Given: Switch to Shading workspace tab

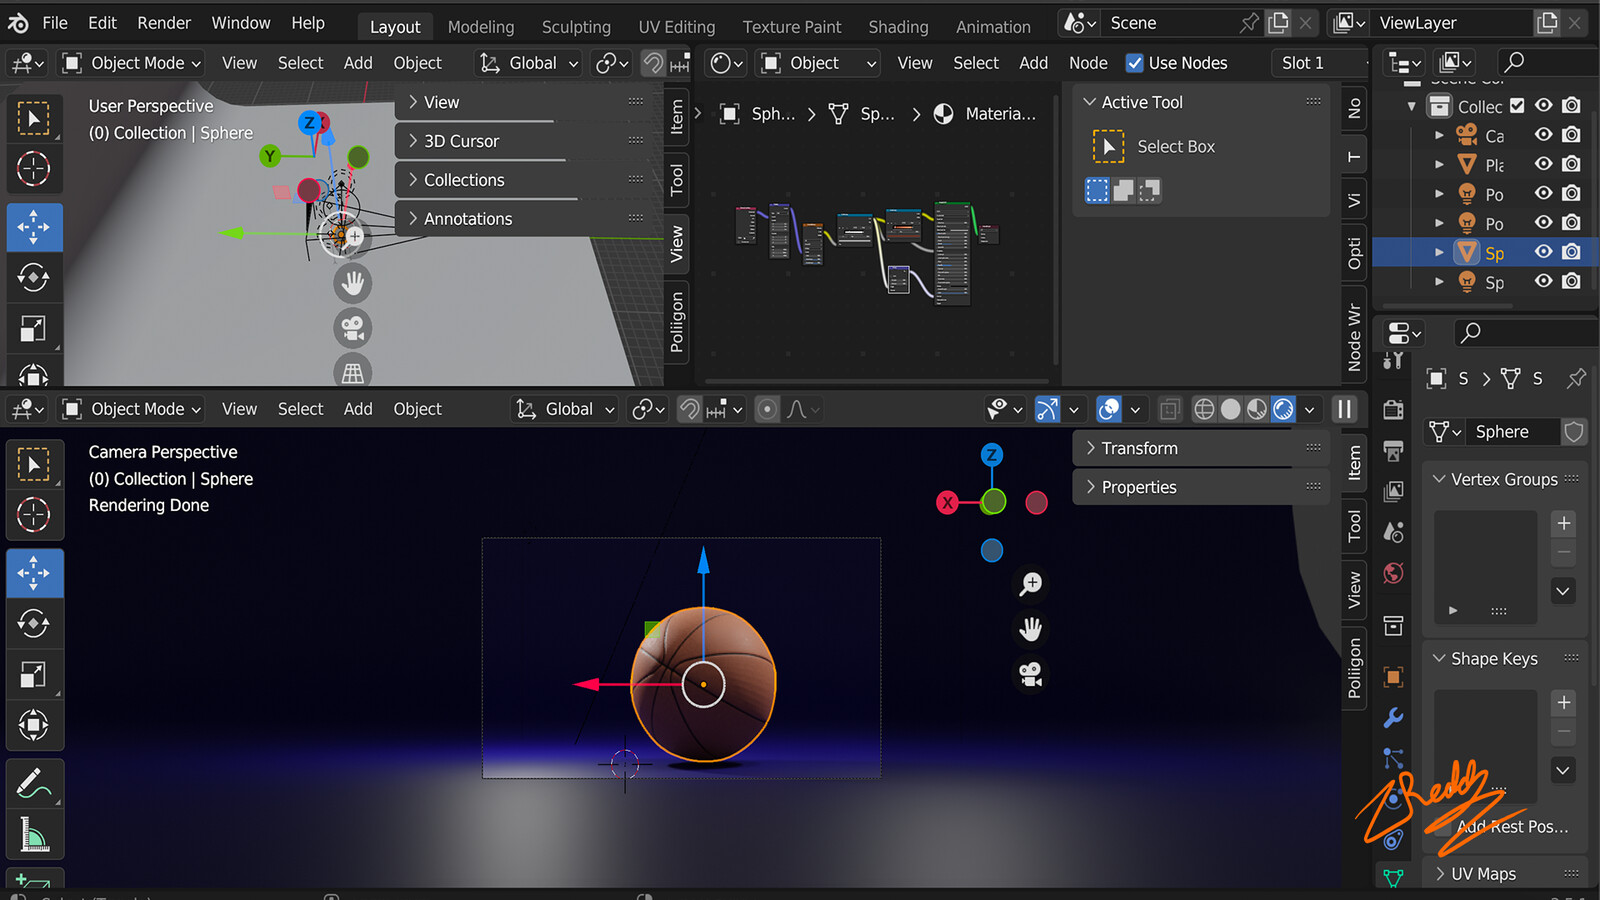Looking at the screenshot, I should pos(898,27).
